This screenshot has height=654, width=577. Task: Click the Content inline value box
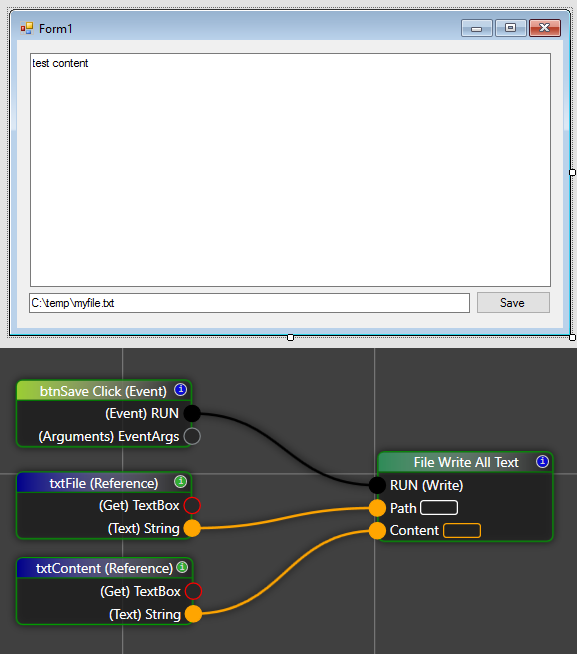click(462, 531)
